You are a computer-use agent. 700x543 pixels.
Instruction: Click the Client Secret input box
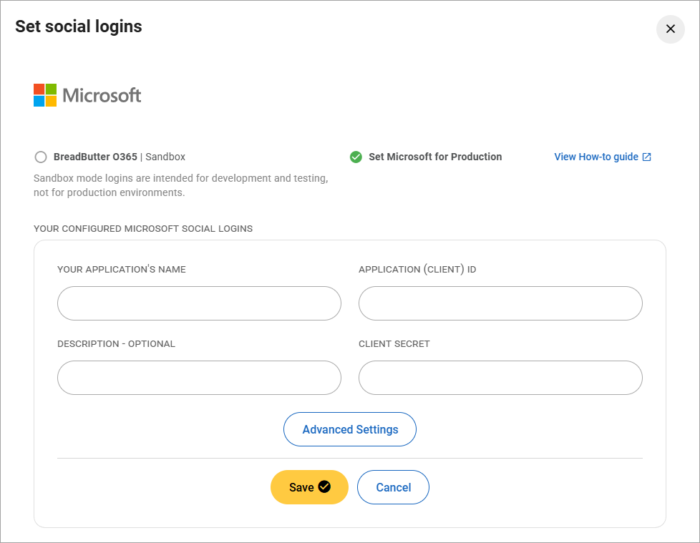pos(500,378)
